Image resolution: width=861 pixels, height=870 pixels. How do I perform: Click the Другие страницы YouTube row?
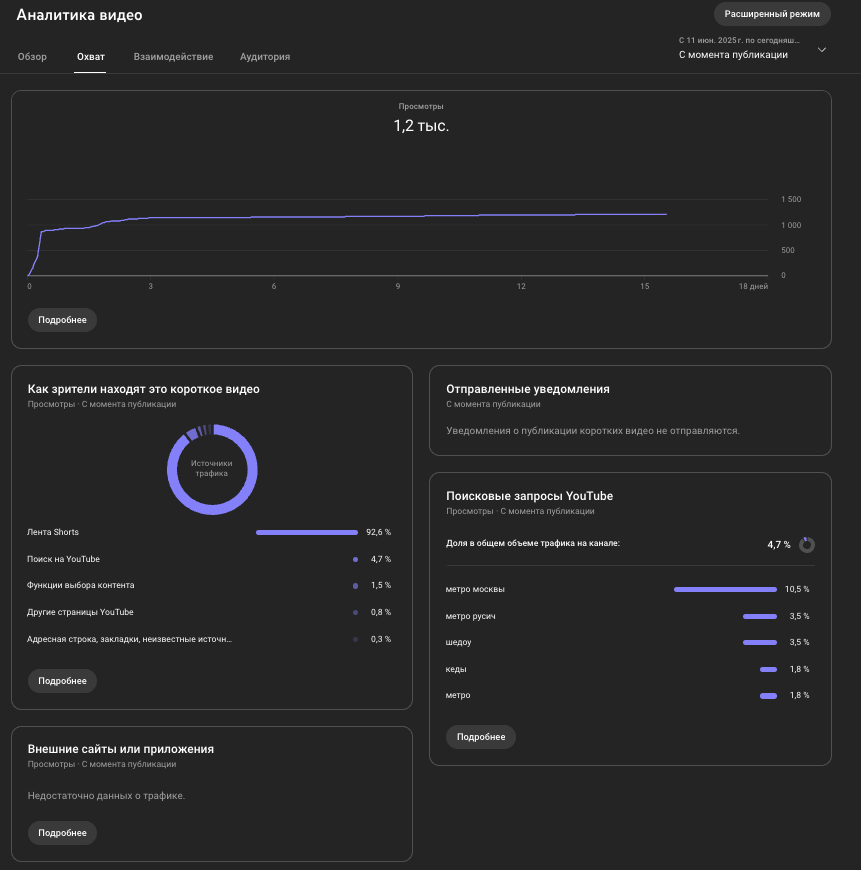click(x=209, y=612)
